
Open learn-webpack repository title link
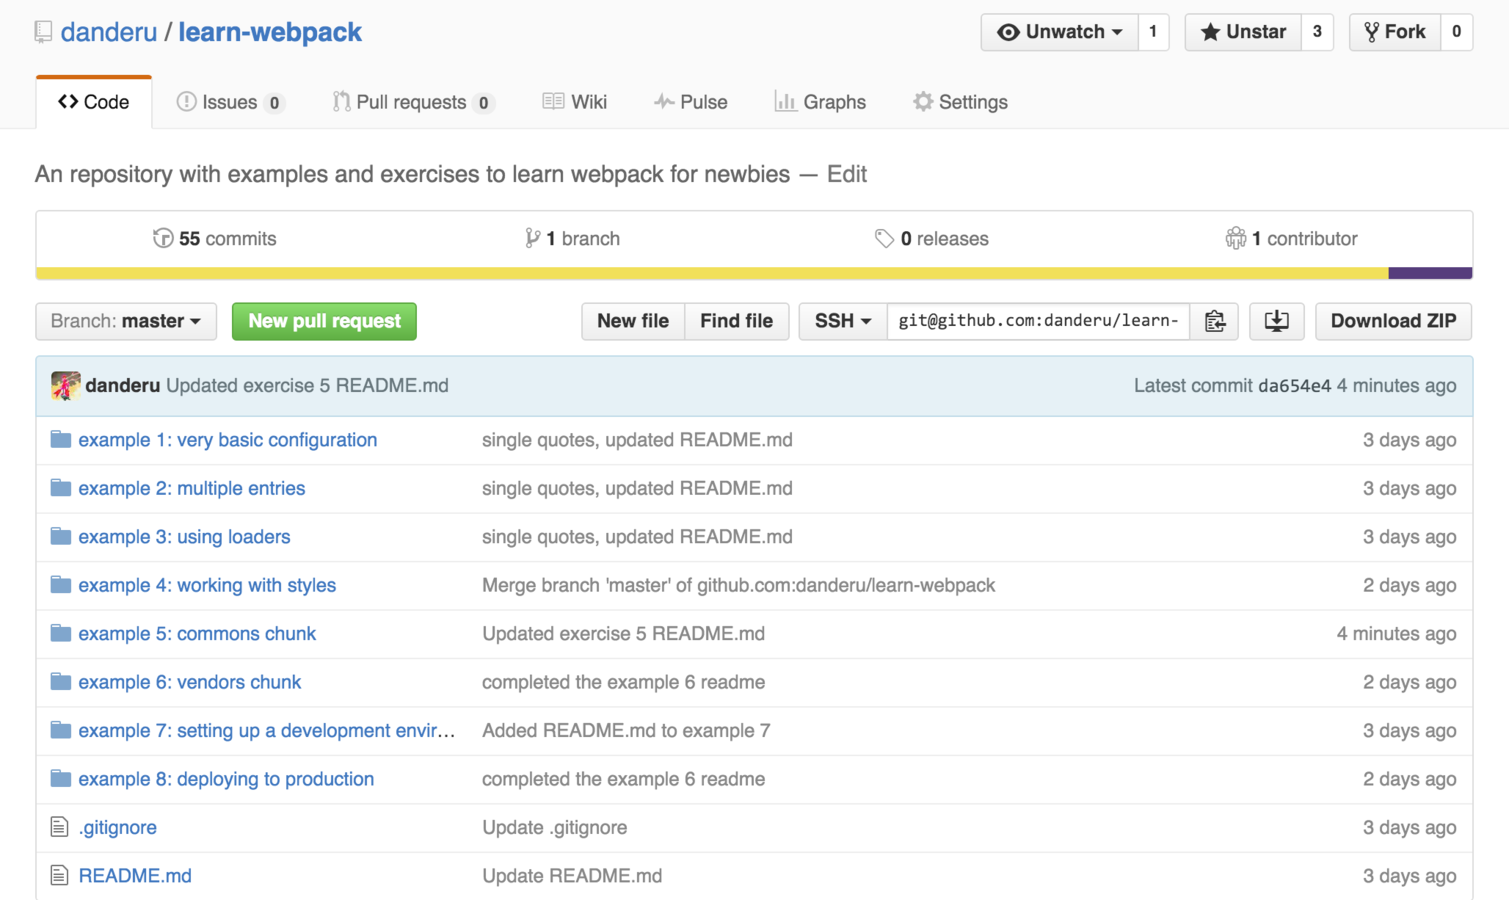click(x=270, y=32)
